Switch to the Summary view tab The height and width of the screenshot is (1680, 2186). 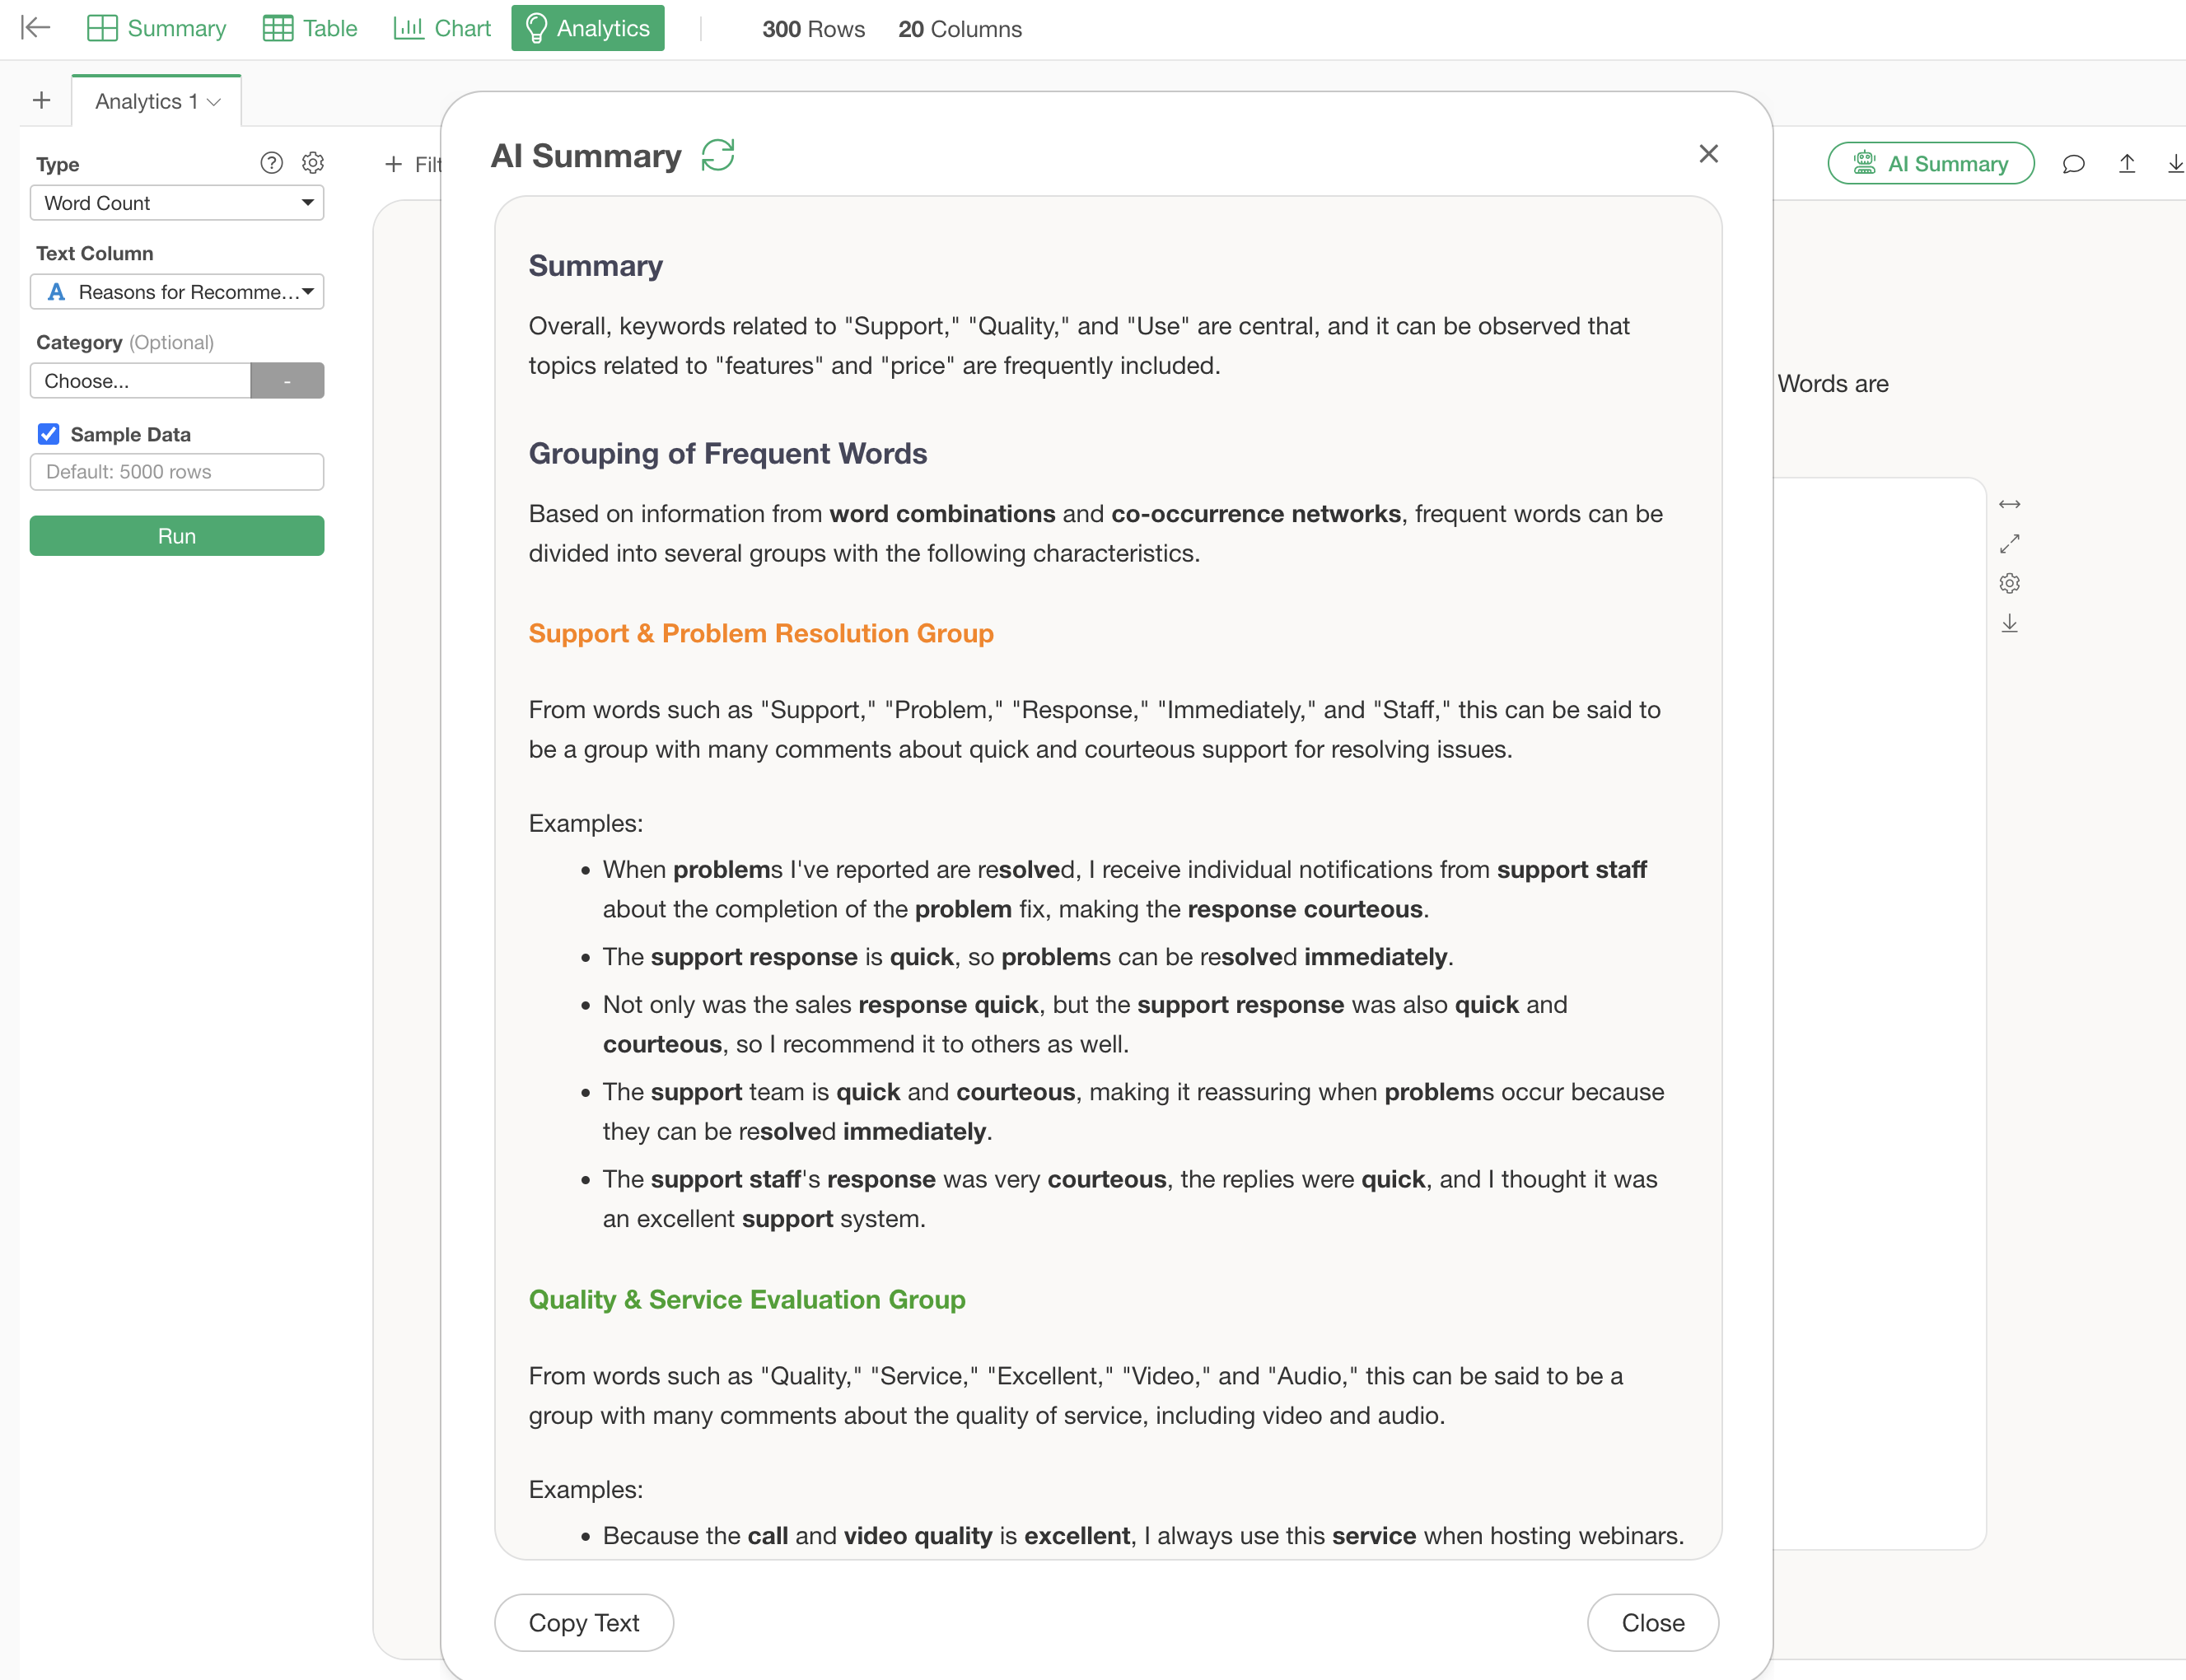pyautogui.click(x=157, y=28)
